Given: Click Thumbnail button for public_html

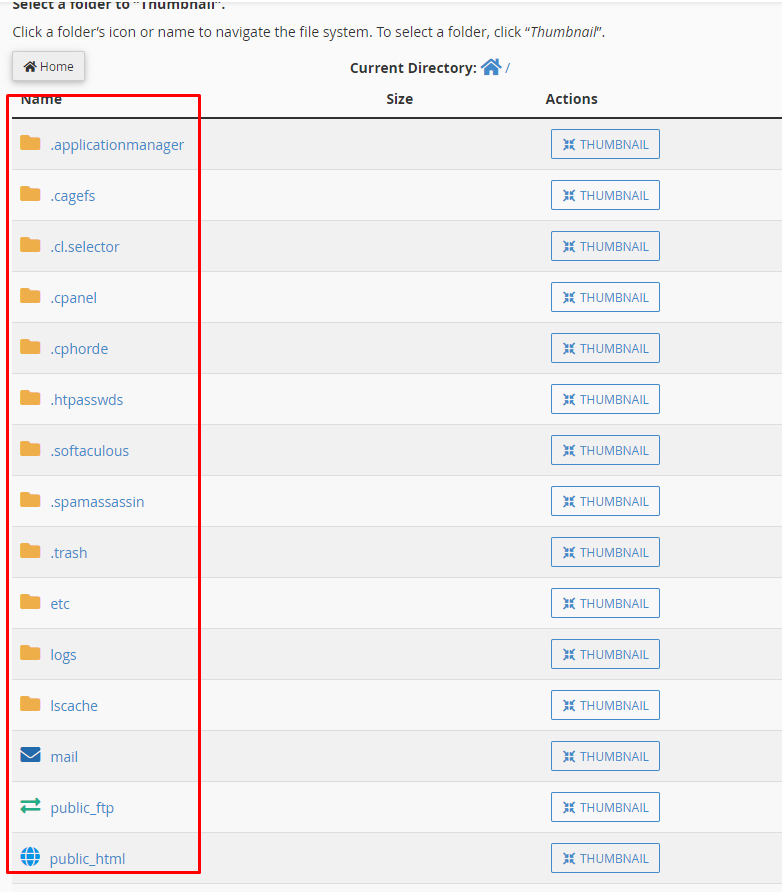Looking at the screenshot, I should point(605,858).
